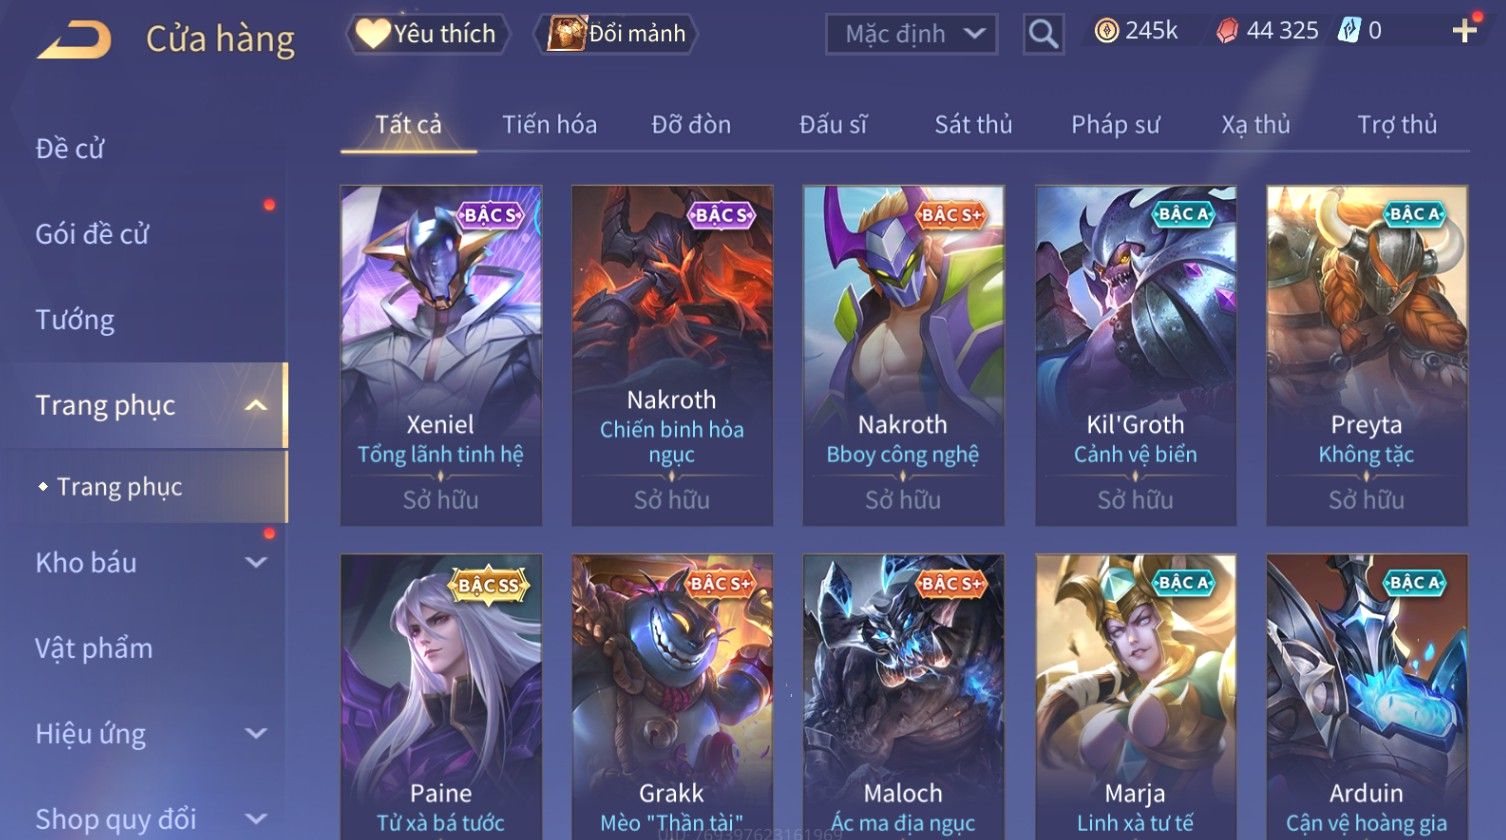Viewport: 1506px width, 840px height.
Task: Open Xeniel Tổng lãnh tinh hệ skin
Action: pyautogui.click(x=441, y=355)
